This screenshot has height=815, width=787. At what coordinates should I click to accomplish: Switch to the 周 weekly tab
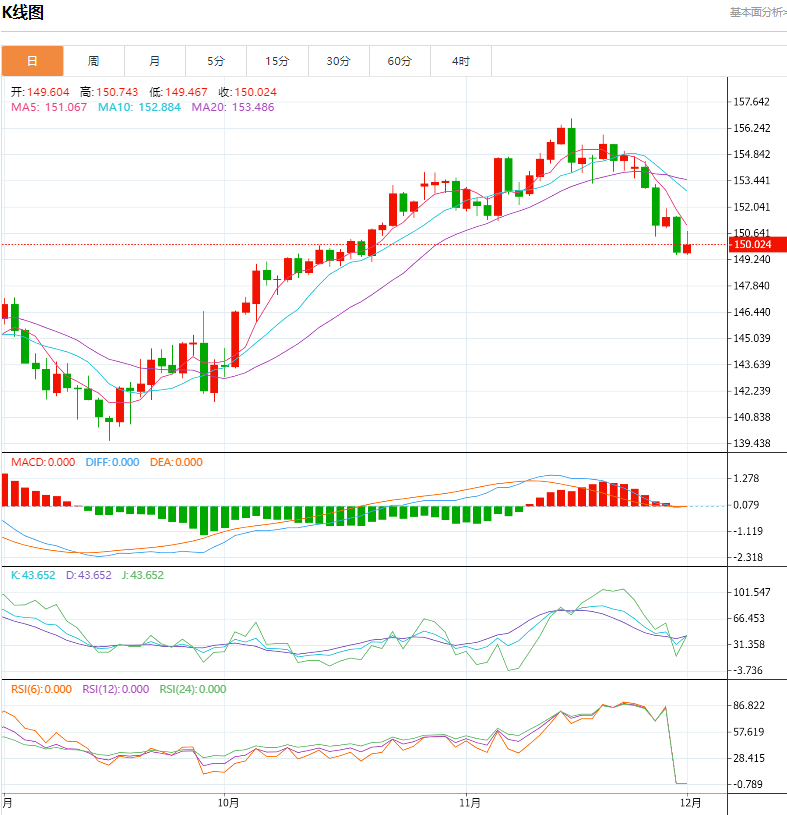(93, 61)
